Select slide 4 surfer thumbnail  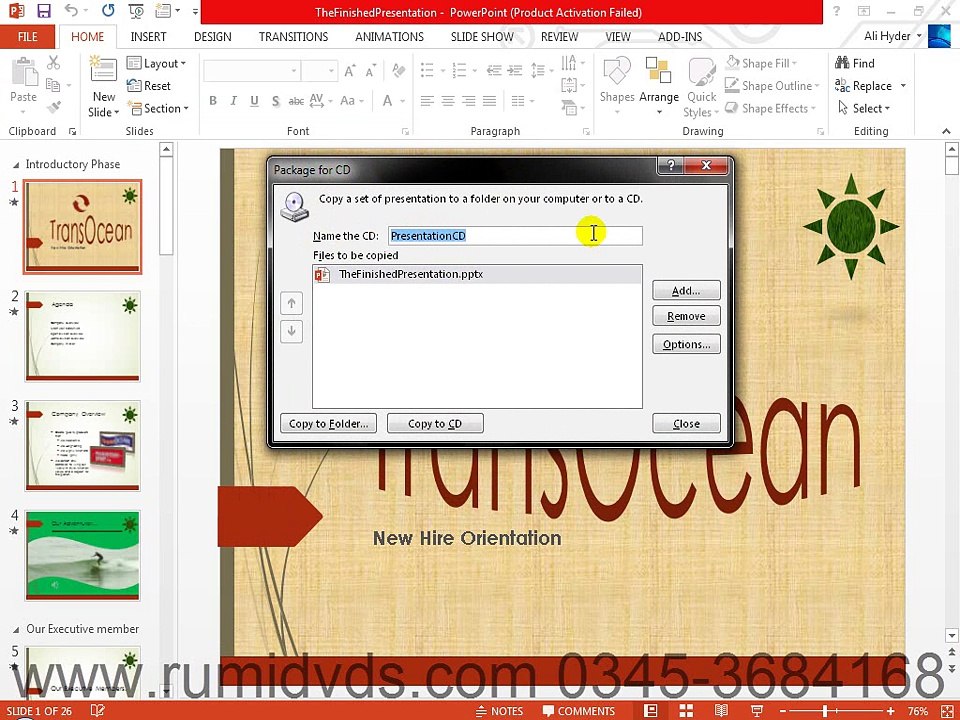[83, 555]
